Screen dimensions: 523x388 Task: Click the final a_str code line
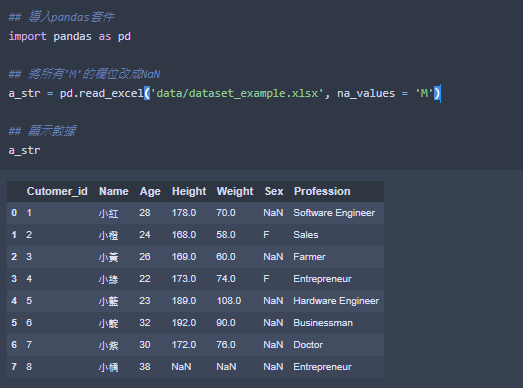pyautogui.click(x=24, y=150)
